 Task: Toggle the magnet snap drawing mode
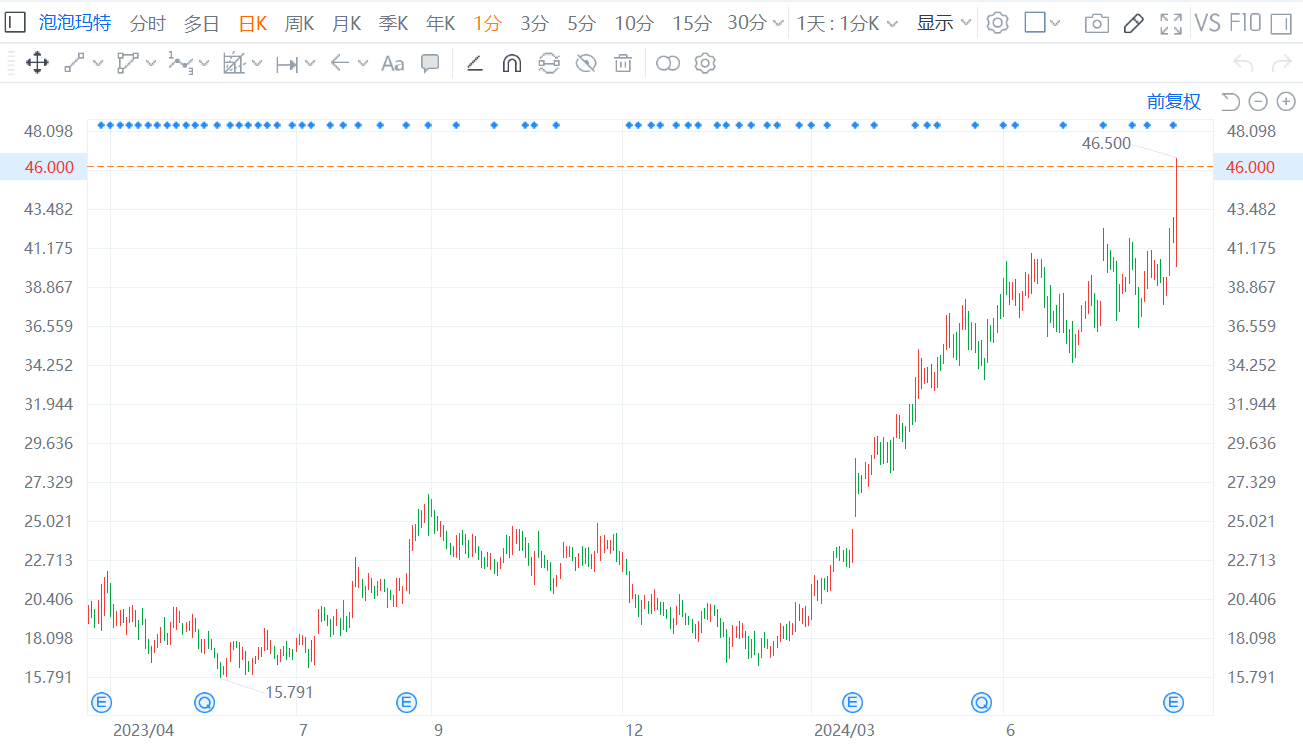point(511,63)
